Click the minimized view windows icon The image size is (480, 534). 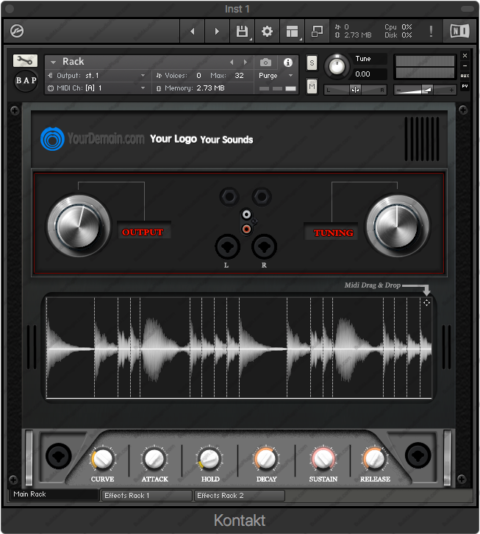(x=317, y=31)
